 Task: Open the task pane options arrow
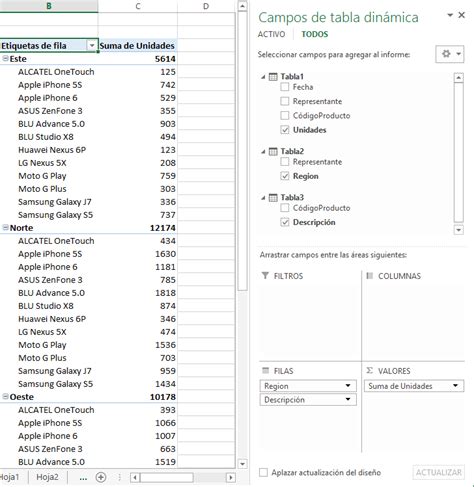coord(450,15)
